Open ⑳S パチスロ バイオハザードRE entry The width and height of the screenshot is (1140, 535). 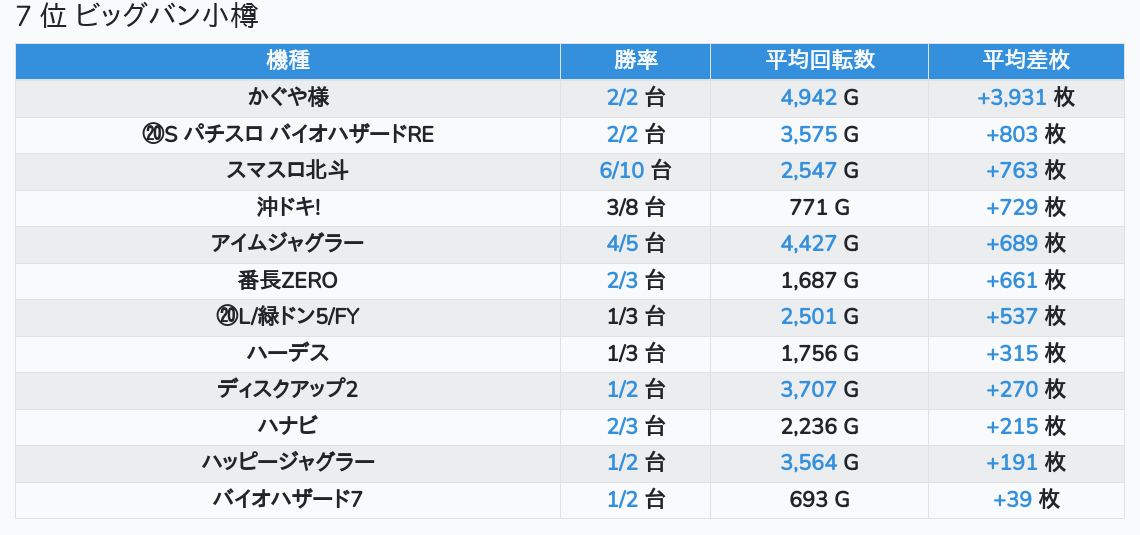[x=288, y=134]
